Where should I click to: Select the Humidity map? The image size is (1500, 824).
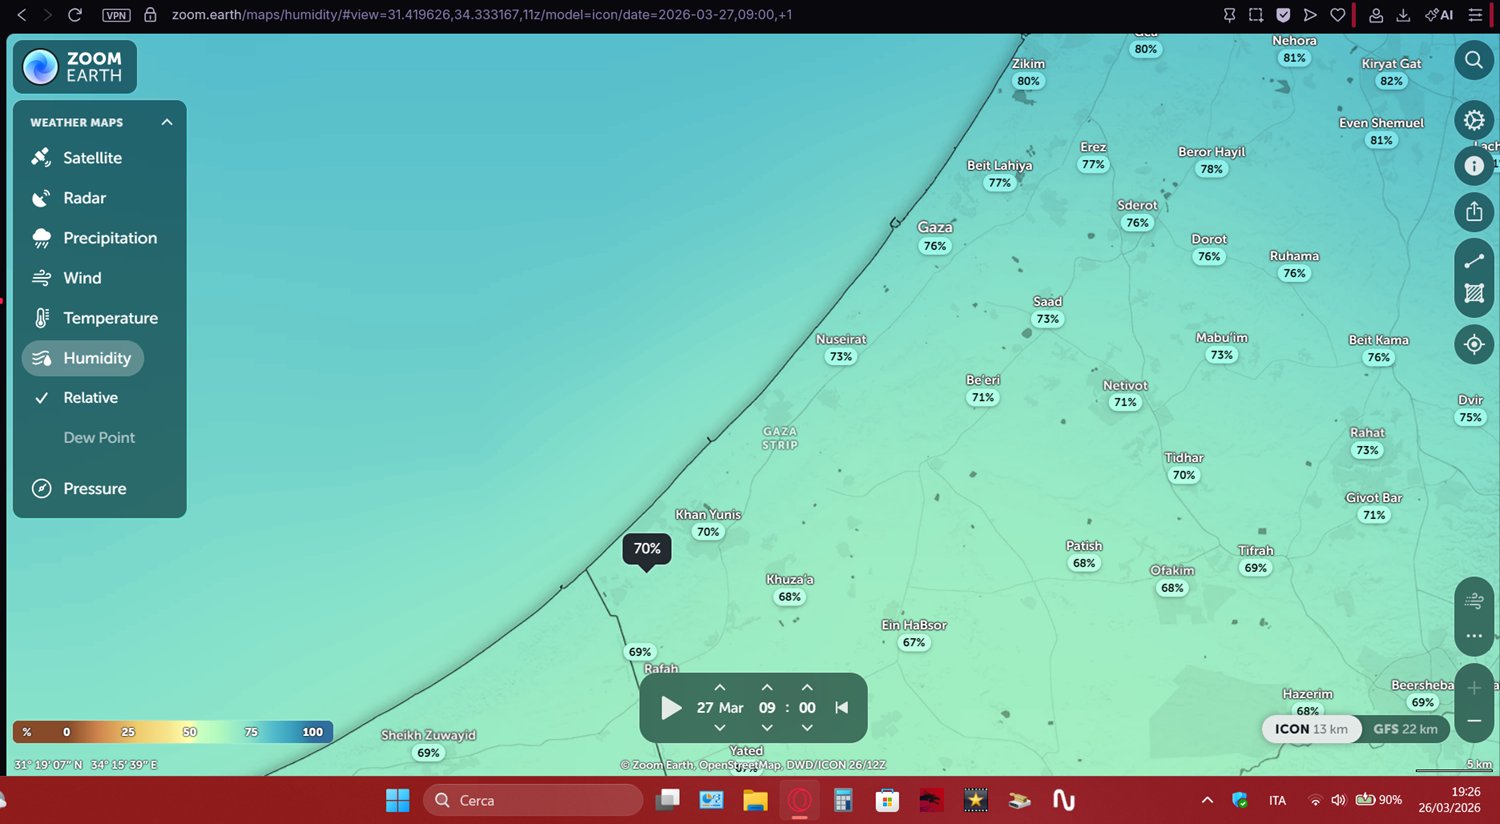coord(83,358)
